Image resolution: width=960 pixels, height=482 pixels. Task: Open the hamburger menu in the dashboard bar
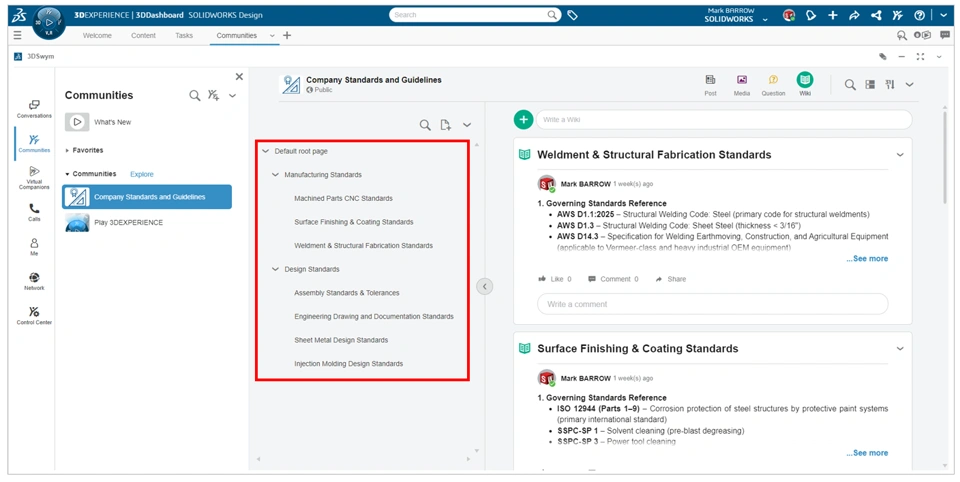pyautogui.click(x=18, y=36)
